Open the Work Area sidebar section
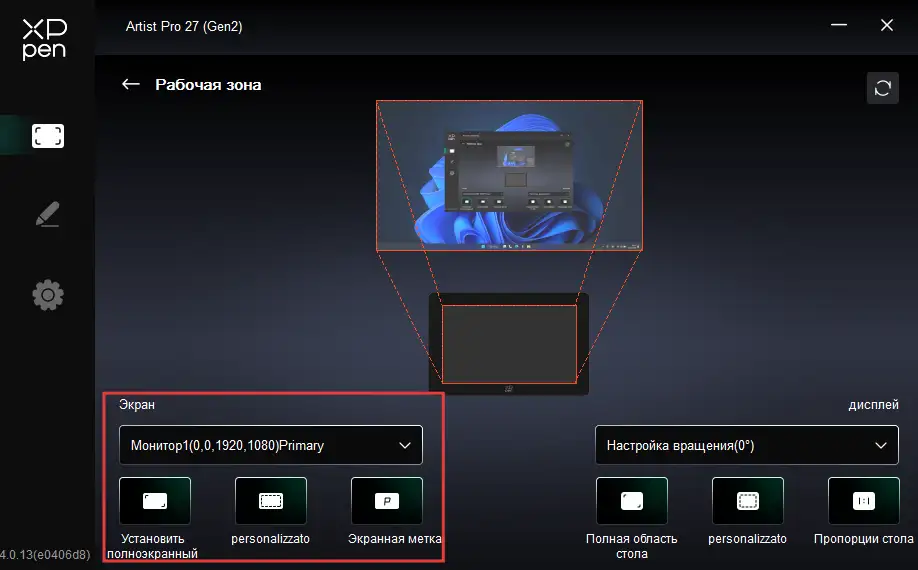This screenshot has height=570, width=918. tap(47, 136)
